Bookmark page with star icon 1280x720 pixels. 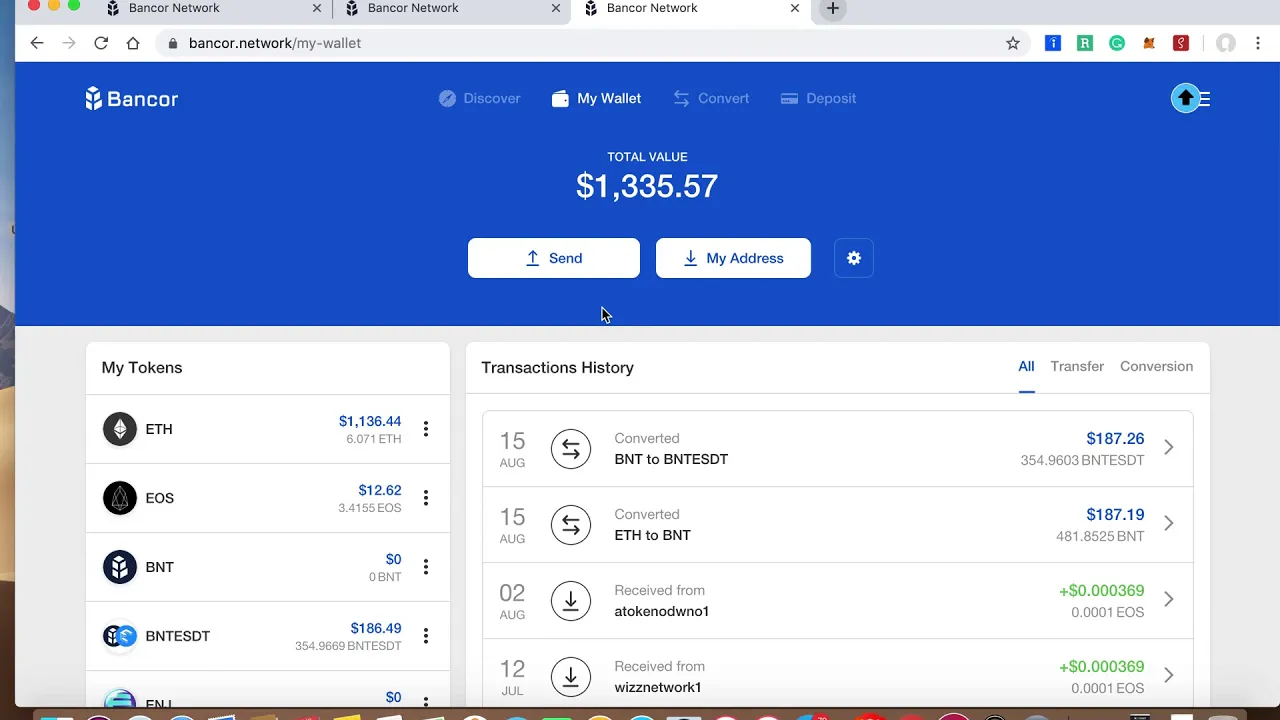[1013, 43]
